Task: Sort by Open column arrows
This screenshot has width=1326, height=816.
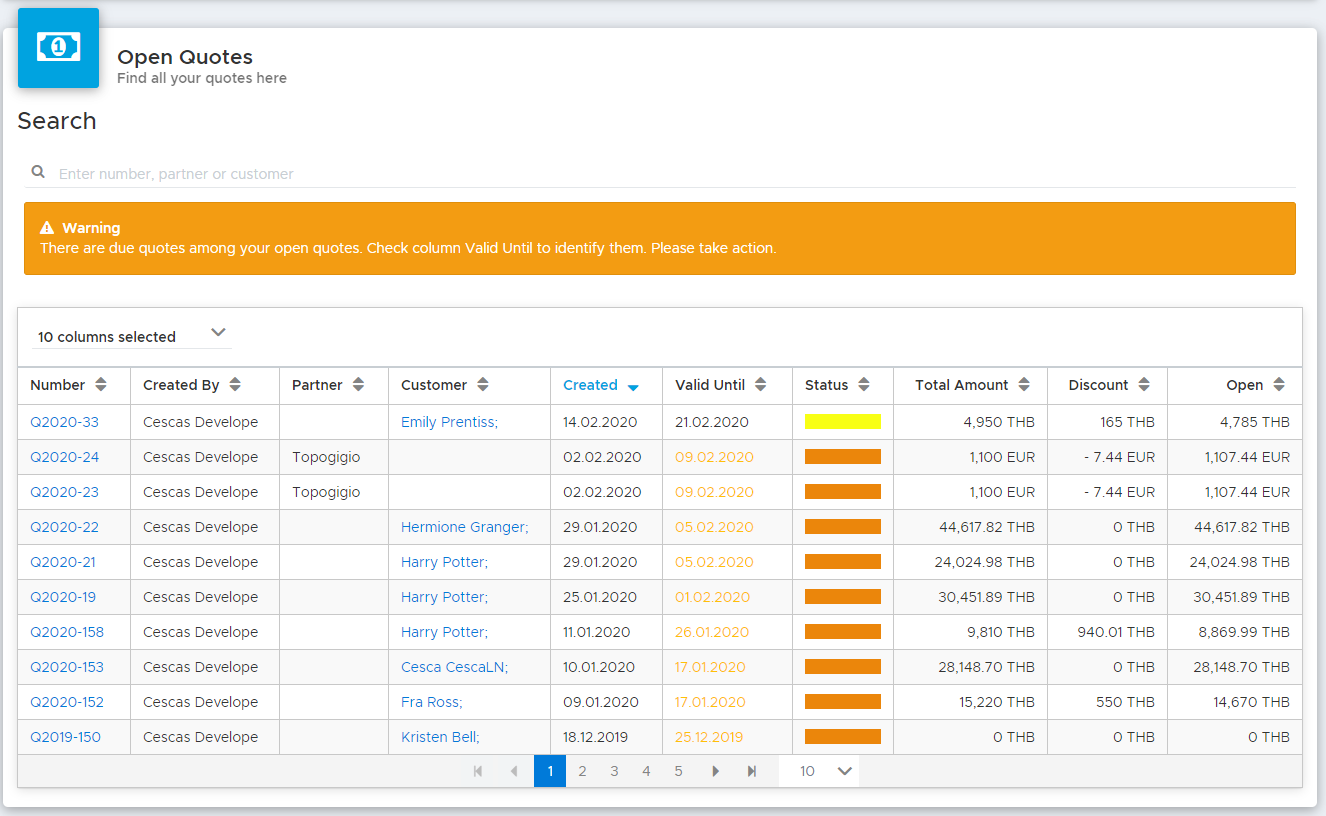Action: (1279, 385)
